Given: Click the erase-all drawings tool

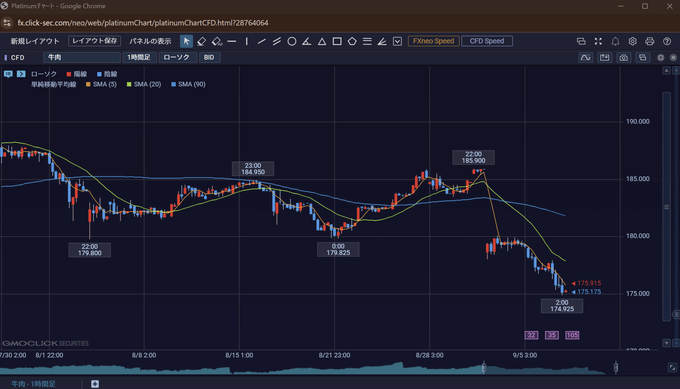Looking at the screenshot, I should [x=216, y=41].
